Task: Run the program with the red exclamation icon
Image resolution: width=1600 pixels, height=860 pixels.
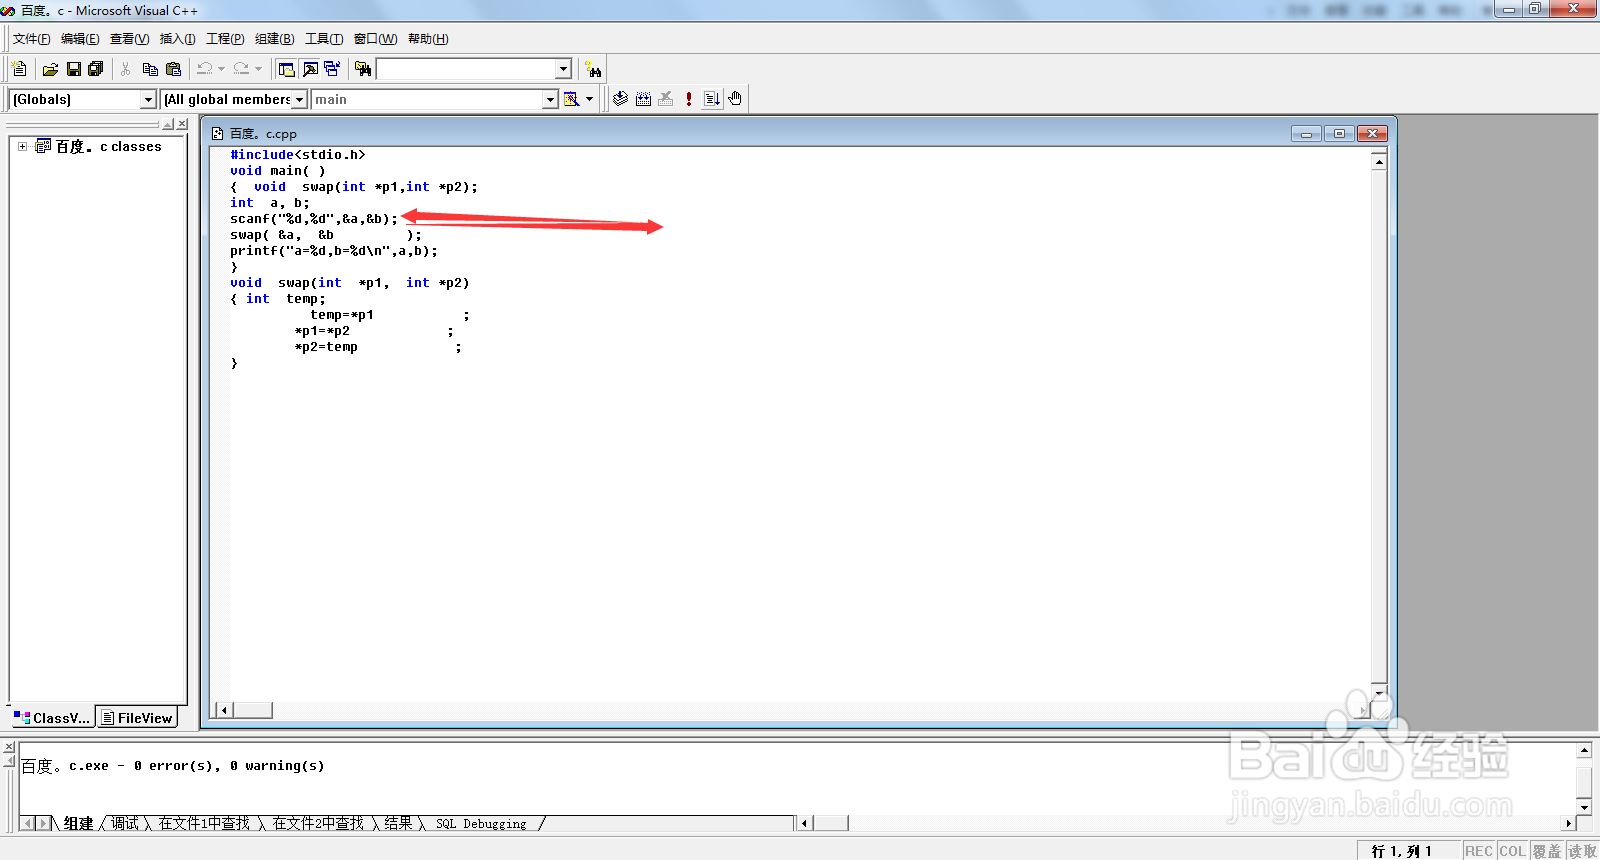Action: [x=689, y=99]
